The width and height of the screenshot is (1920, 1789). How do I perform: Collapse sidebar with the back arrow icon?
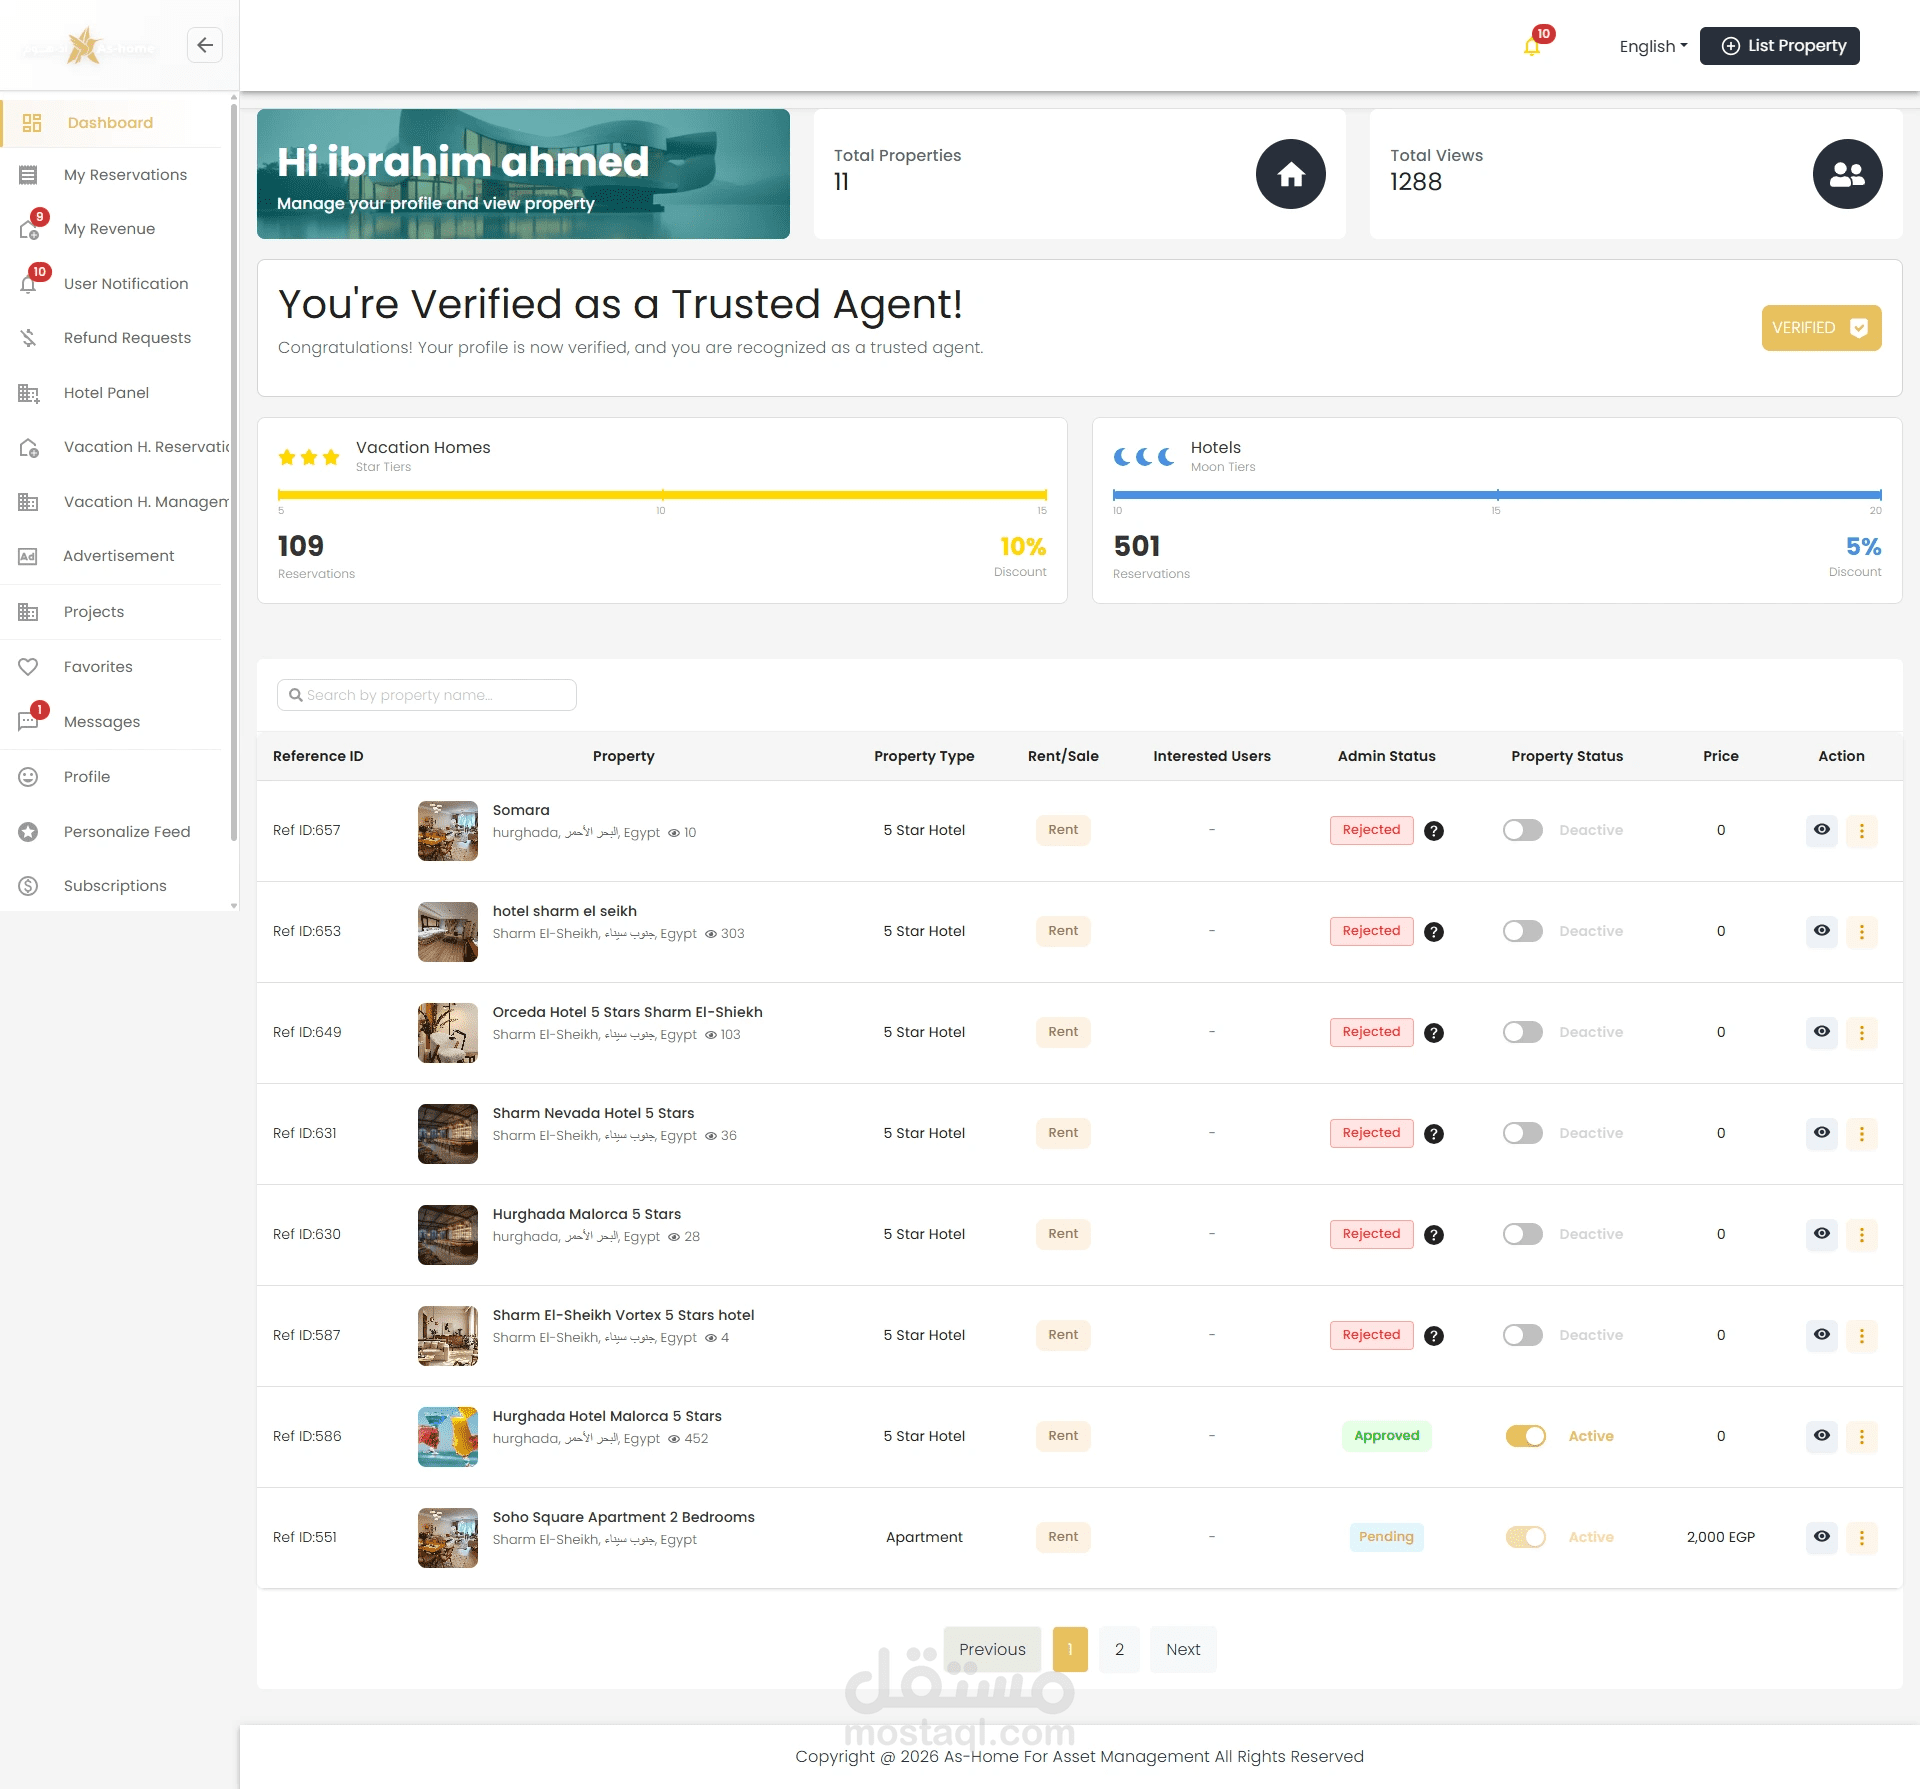tap(205, 45)
